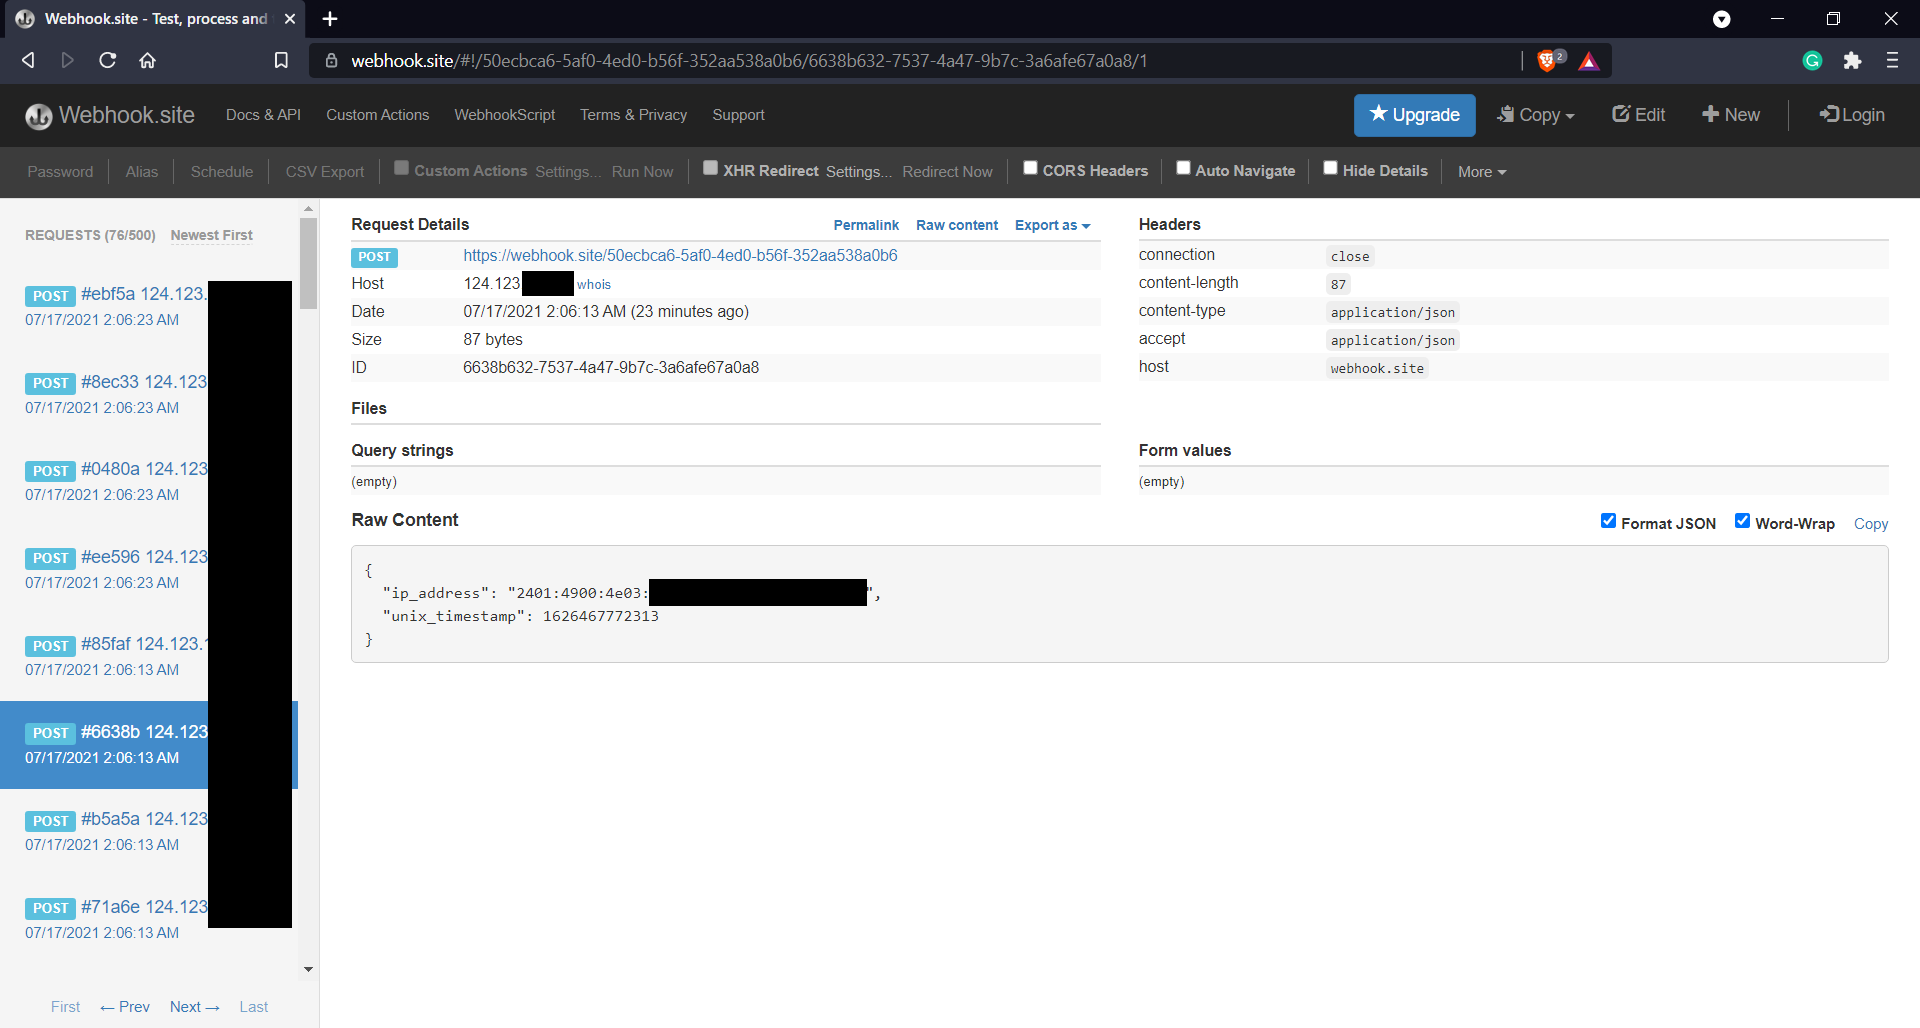Open Docs & API menu item

pyautogui.click(x=263, y=115)
